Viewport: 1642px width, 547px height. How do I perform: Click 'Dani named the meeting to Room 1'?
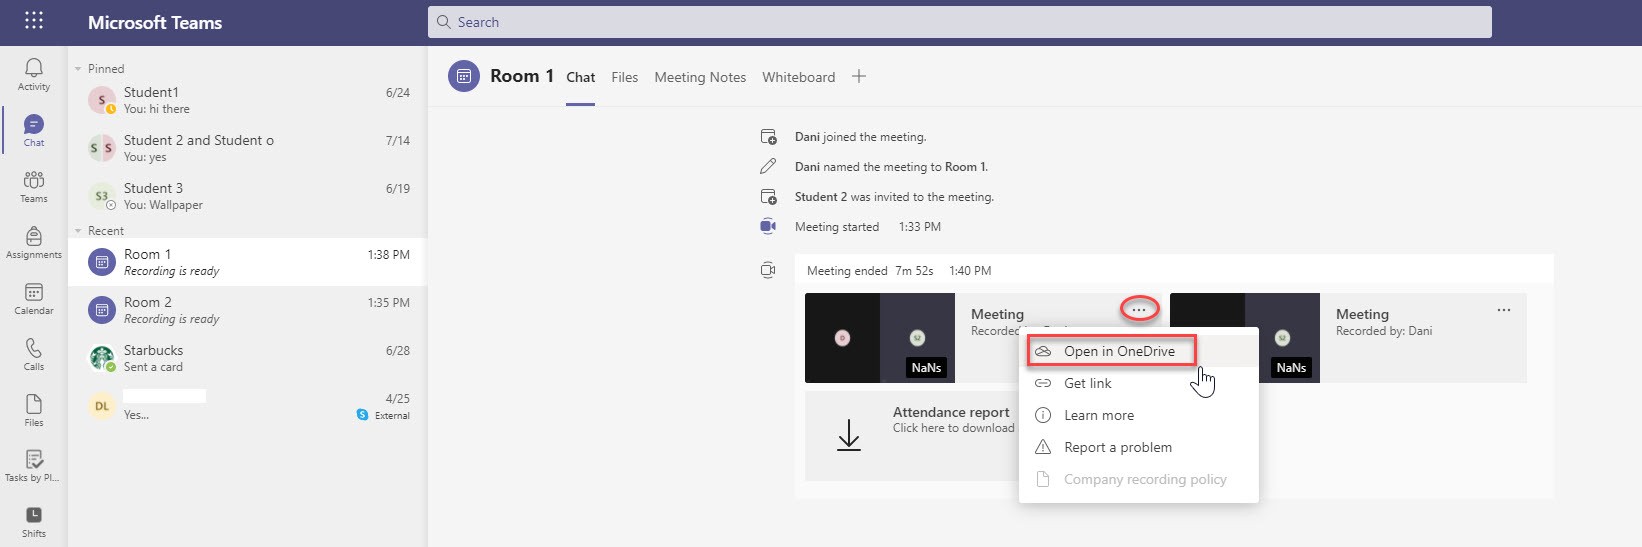click(x=891, y=167)
